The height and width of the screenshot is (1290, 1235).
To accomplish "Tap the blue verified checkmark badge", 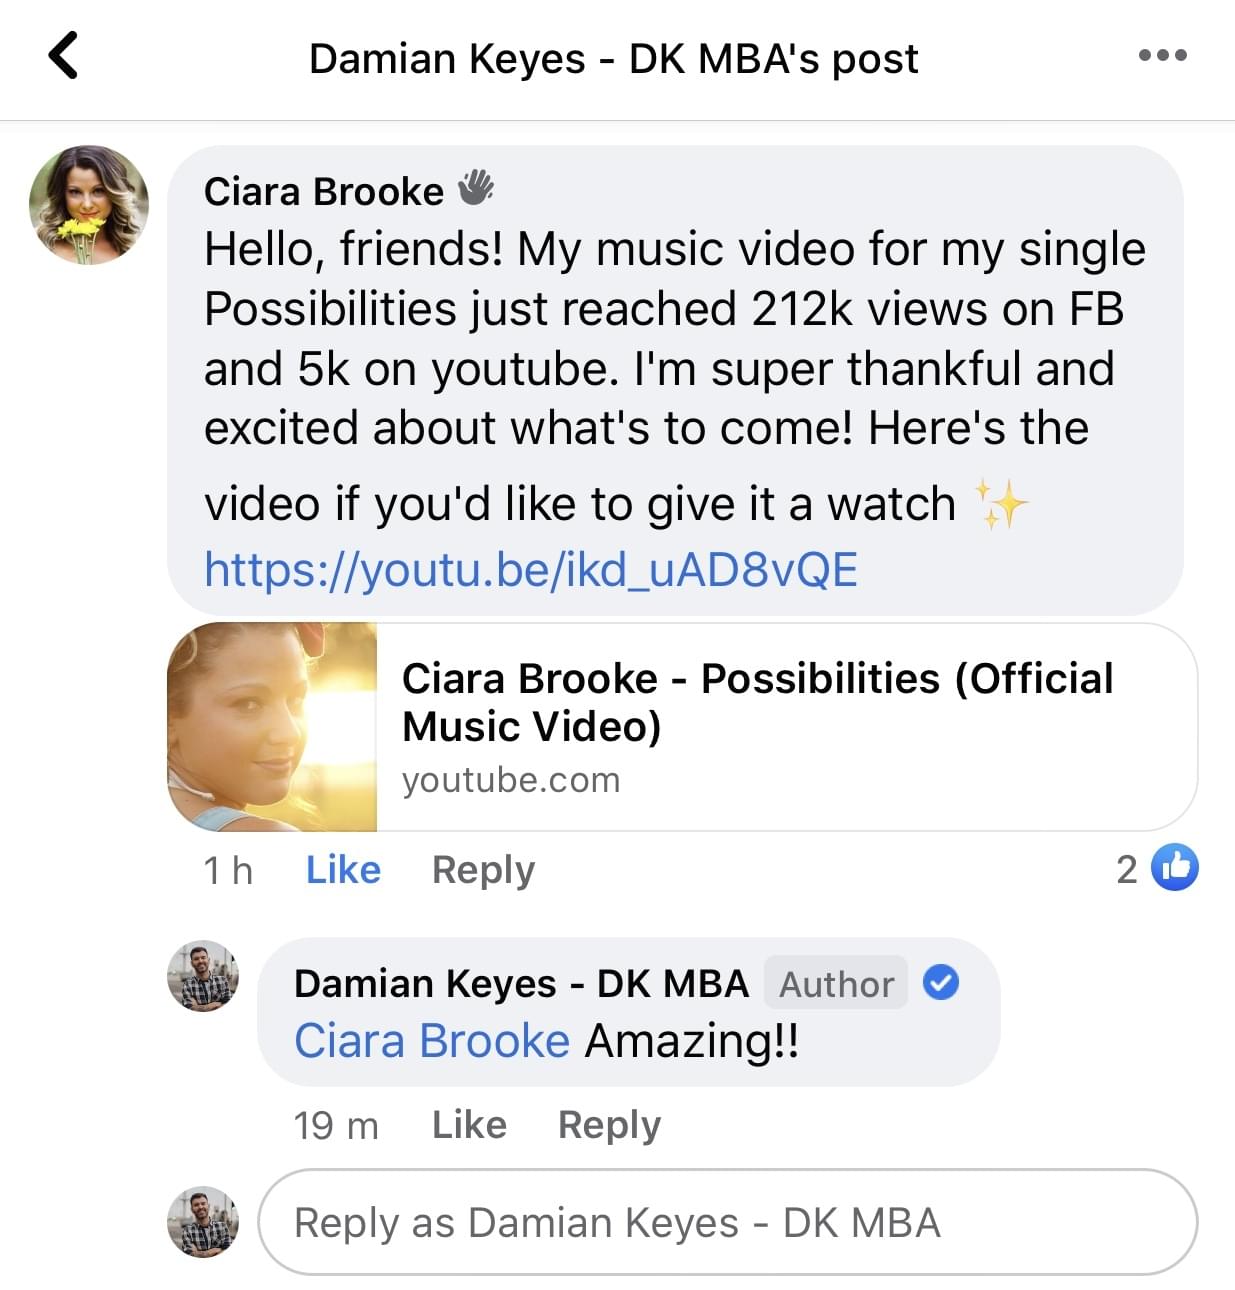I will [x=940, y=983].
